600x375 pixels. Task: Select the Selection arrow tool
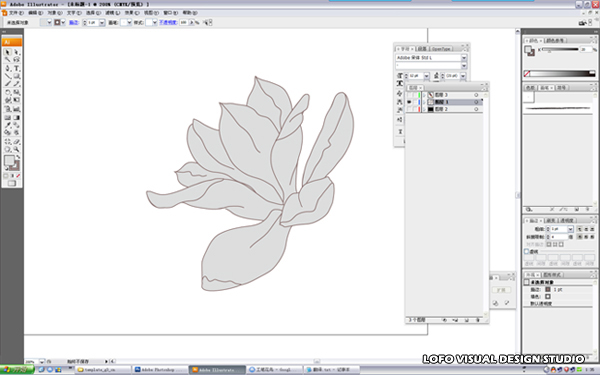pyautogui.click(x=7, y=52)
